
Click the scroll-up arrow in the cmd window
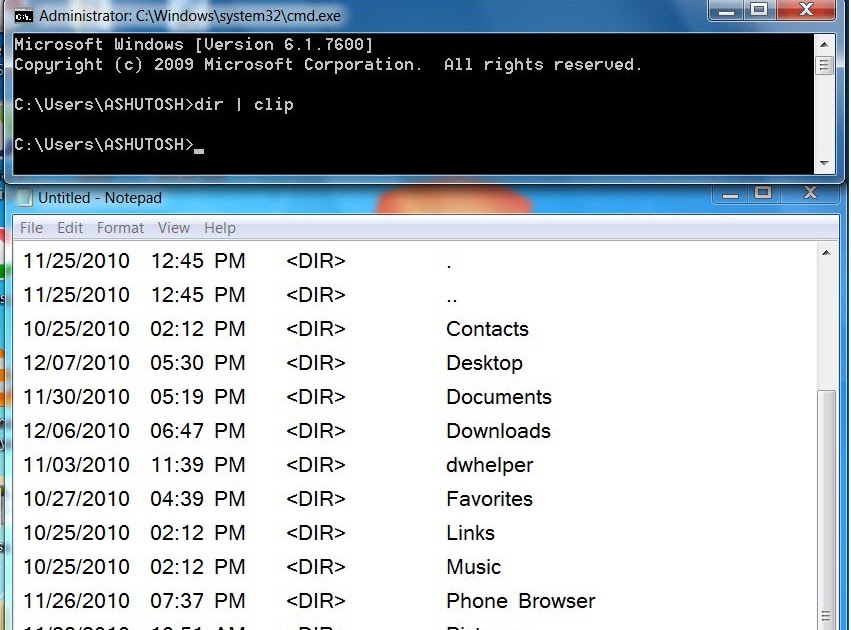click(825, 43)
